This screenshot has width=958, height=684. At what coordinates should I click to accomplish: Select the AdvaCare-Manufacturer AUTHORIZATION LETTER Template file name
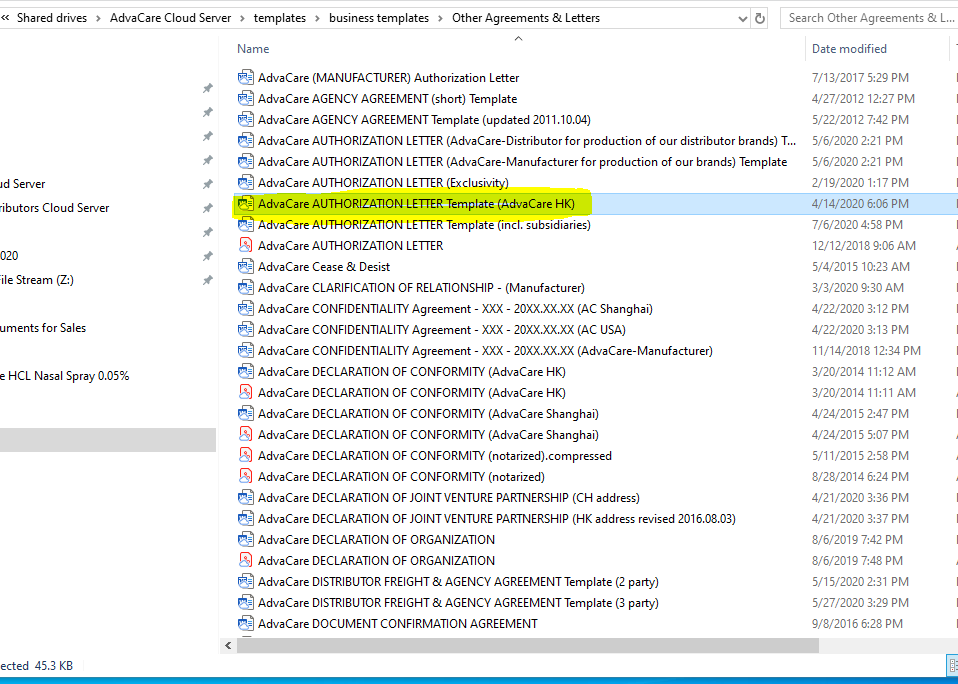[x=522, y=162]
